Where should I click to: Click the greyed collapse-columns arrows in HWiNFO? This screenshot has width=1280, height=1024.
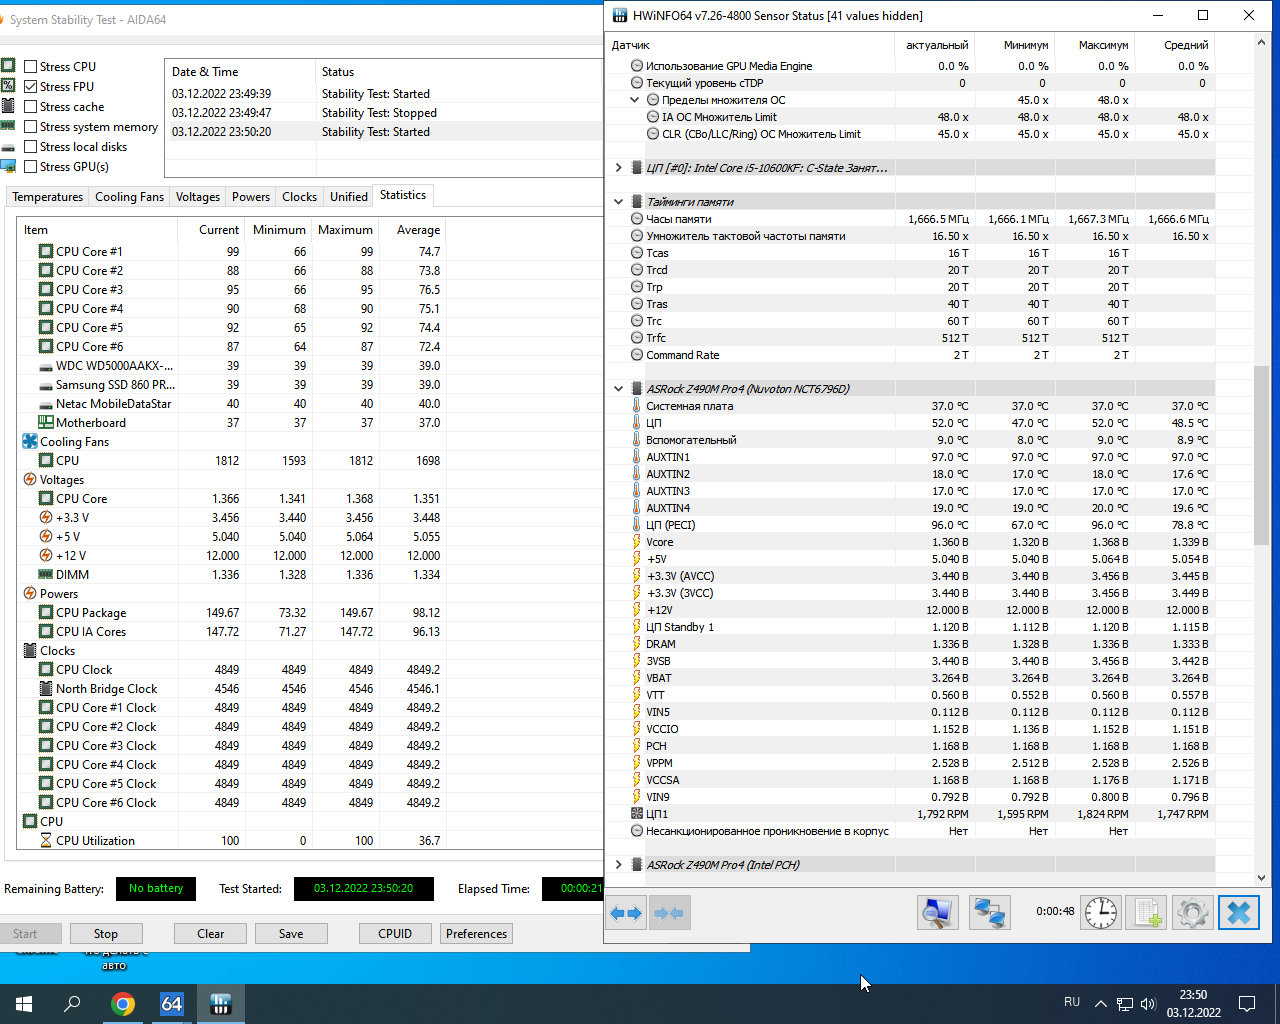click(x=669, y=913)
